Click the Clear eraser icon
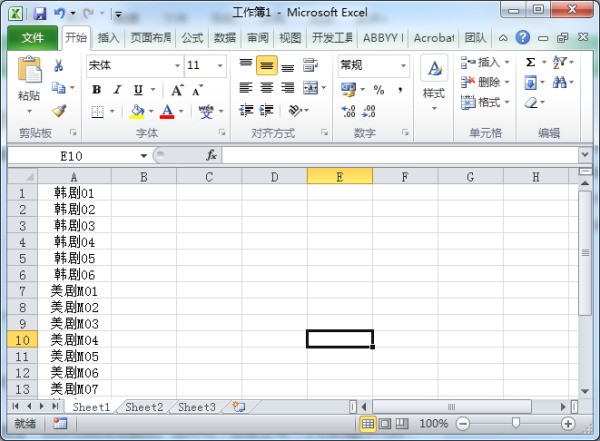The image size is (600, 441). click(x=531, y=103)
